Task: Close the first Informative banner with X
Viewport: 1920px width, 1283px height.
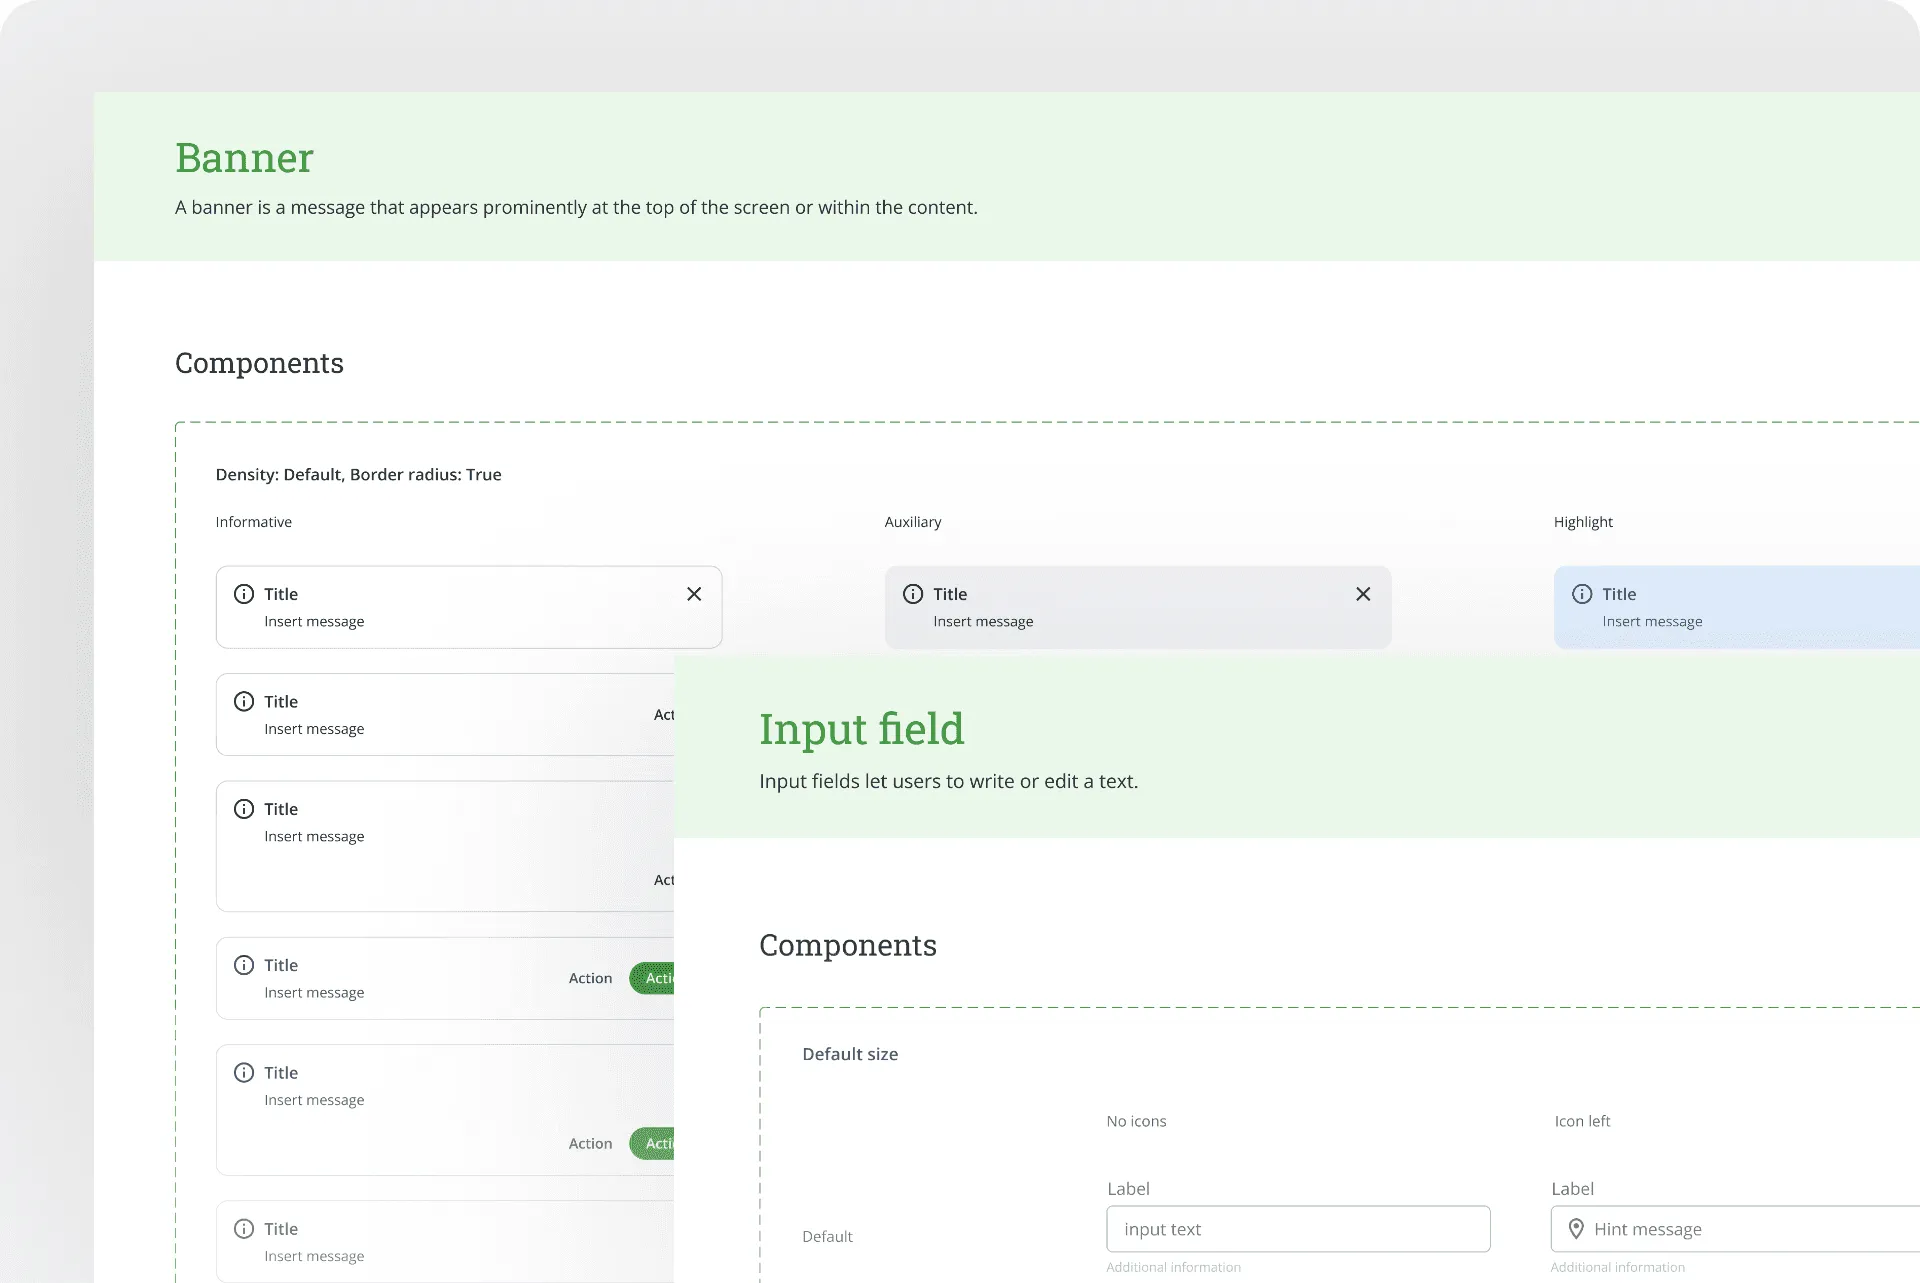Action: tap(694, 594)
